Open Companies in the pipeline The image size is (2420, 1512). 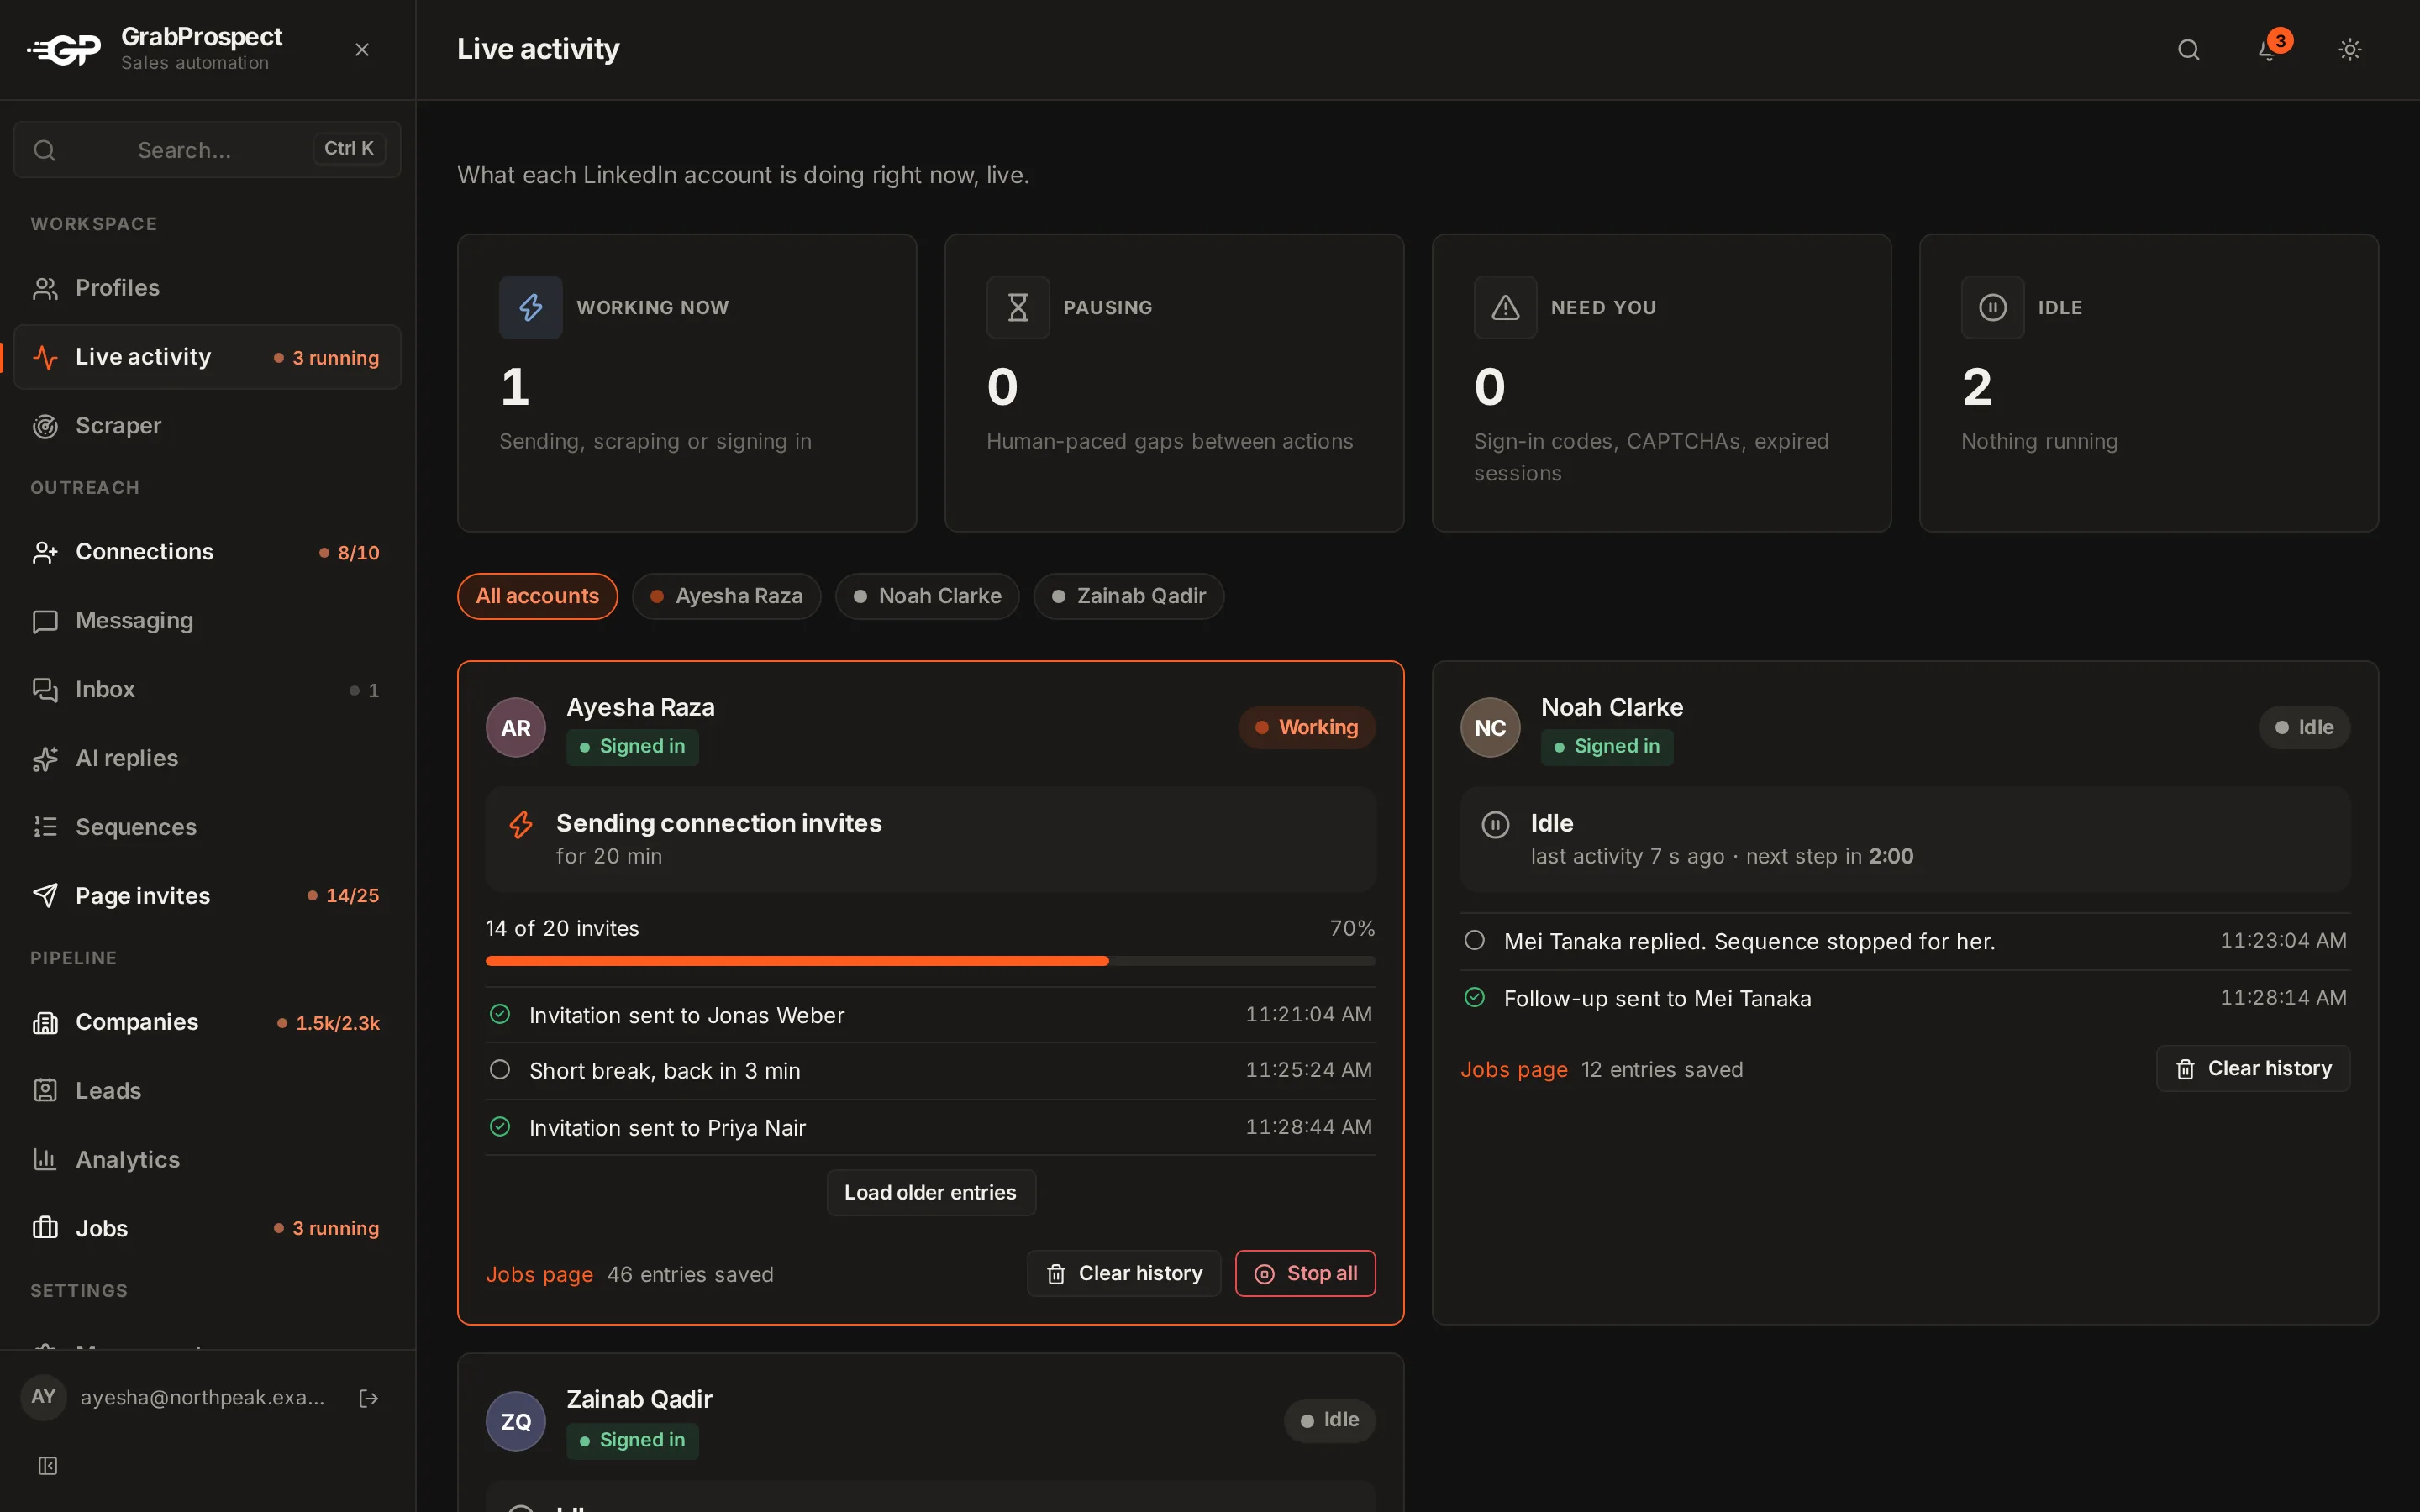coord(207,1022)
